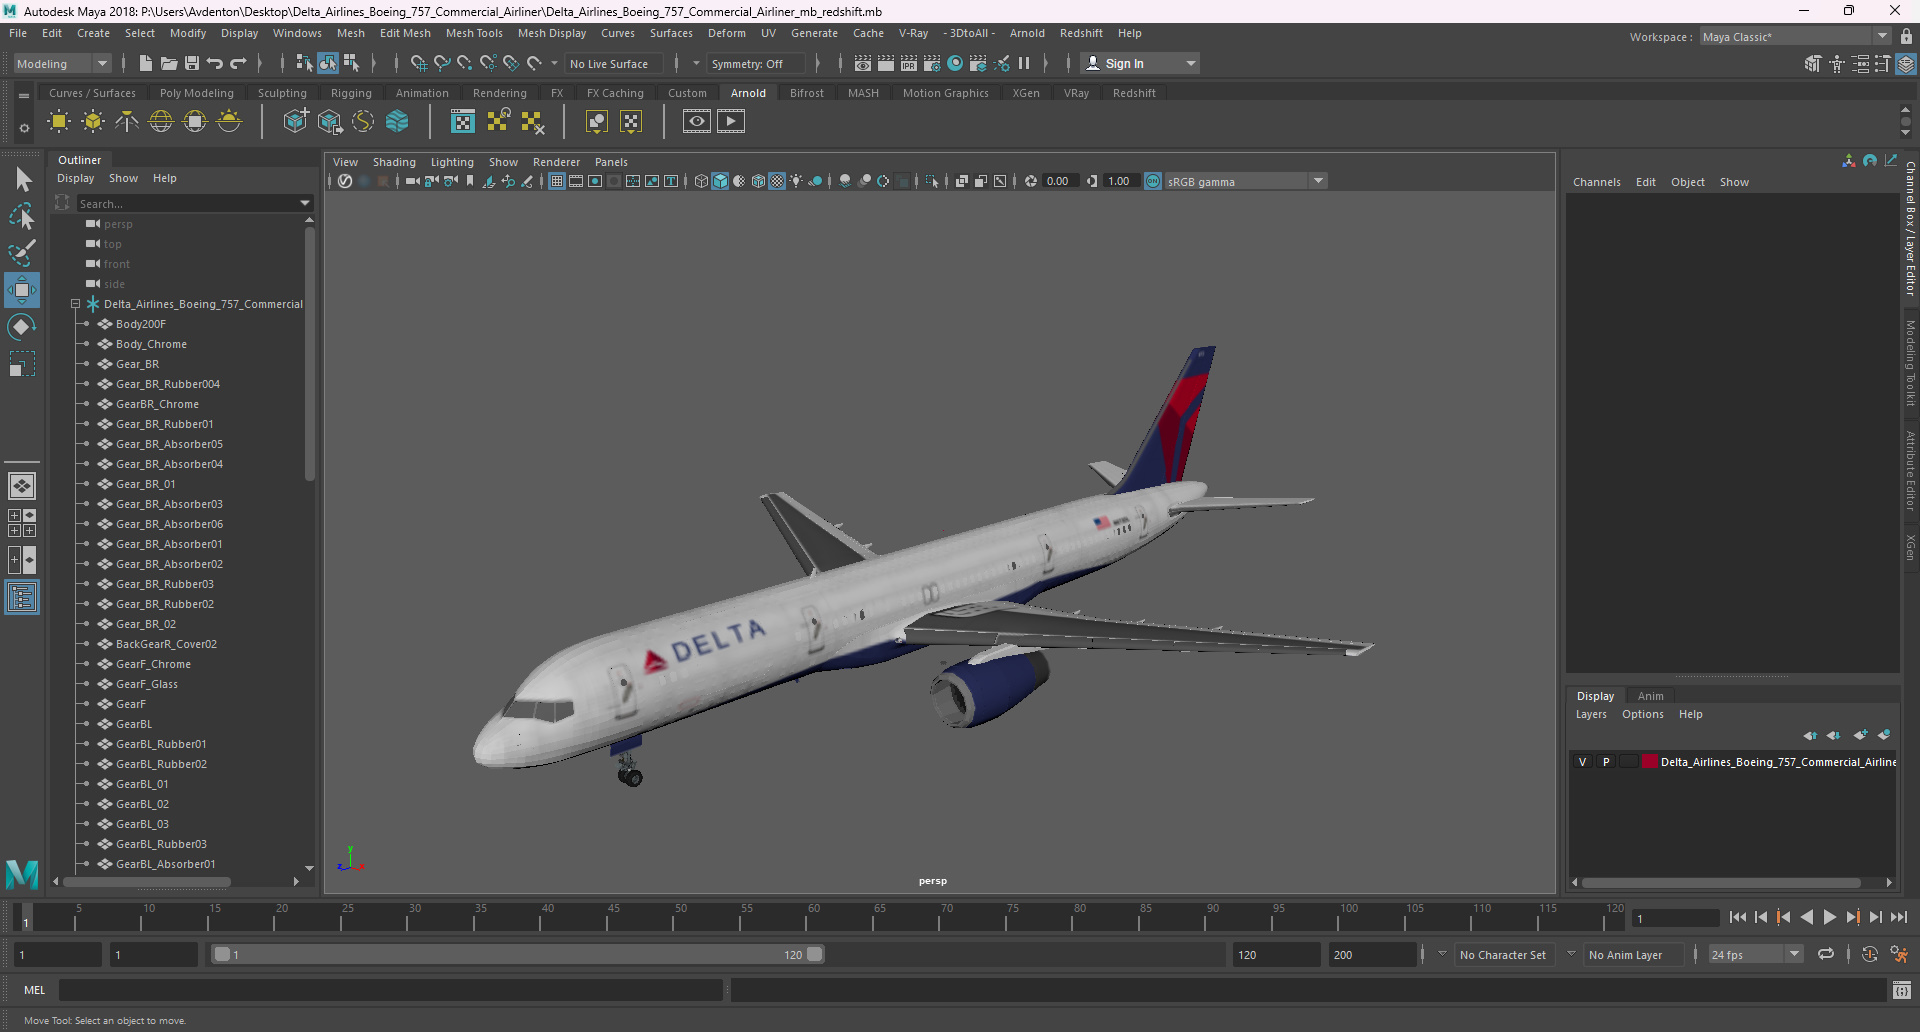This screenshot has height=1032, width=1920.
Task: Open the Arnold RenderView eye icon
Action: point(697,122)
